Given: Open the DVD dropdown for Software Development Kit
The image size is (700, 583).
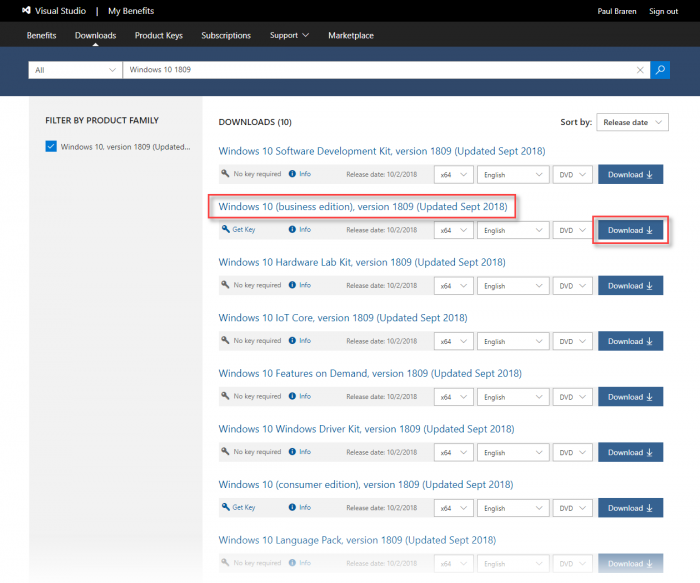Looking at the screenshot, I should tap(572, 175).
